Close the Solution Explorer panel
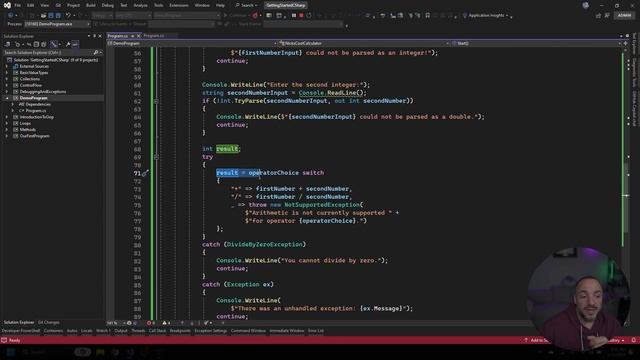Screen dimensions: 640x360 [x=100, y=36]
